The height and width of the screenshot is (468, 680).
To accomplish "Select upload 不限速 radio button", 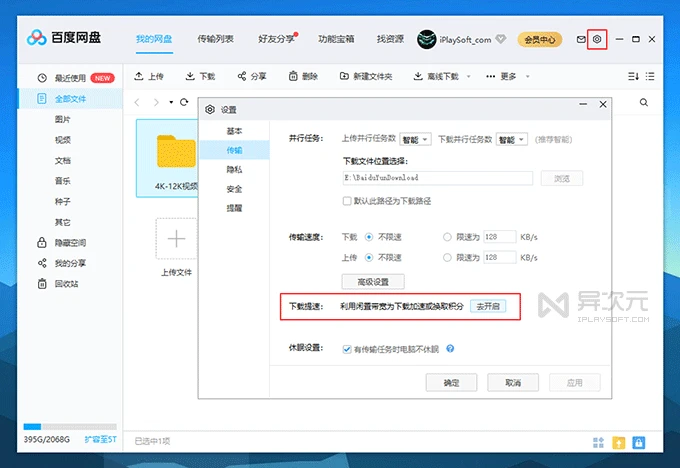I will [x=369, y=258].
